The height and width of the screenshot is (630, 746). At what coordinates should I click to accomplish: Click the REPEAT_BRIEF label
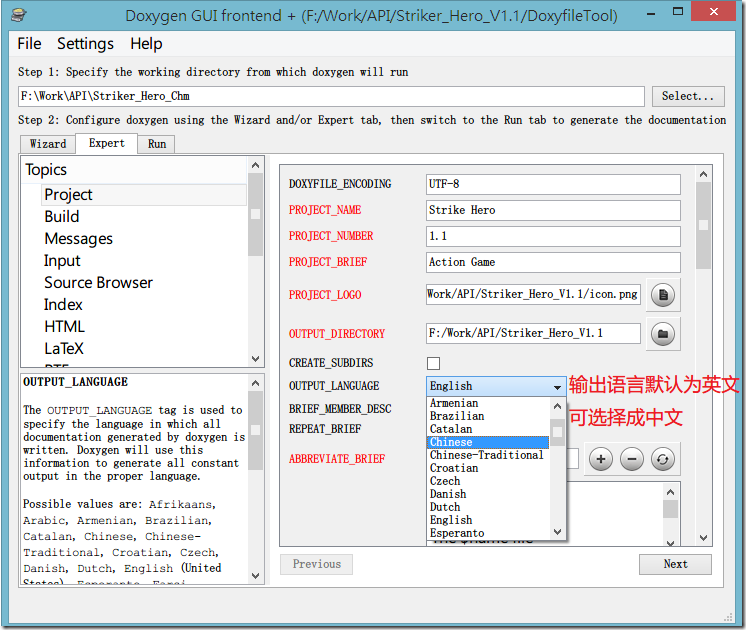pos(324,429)
